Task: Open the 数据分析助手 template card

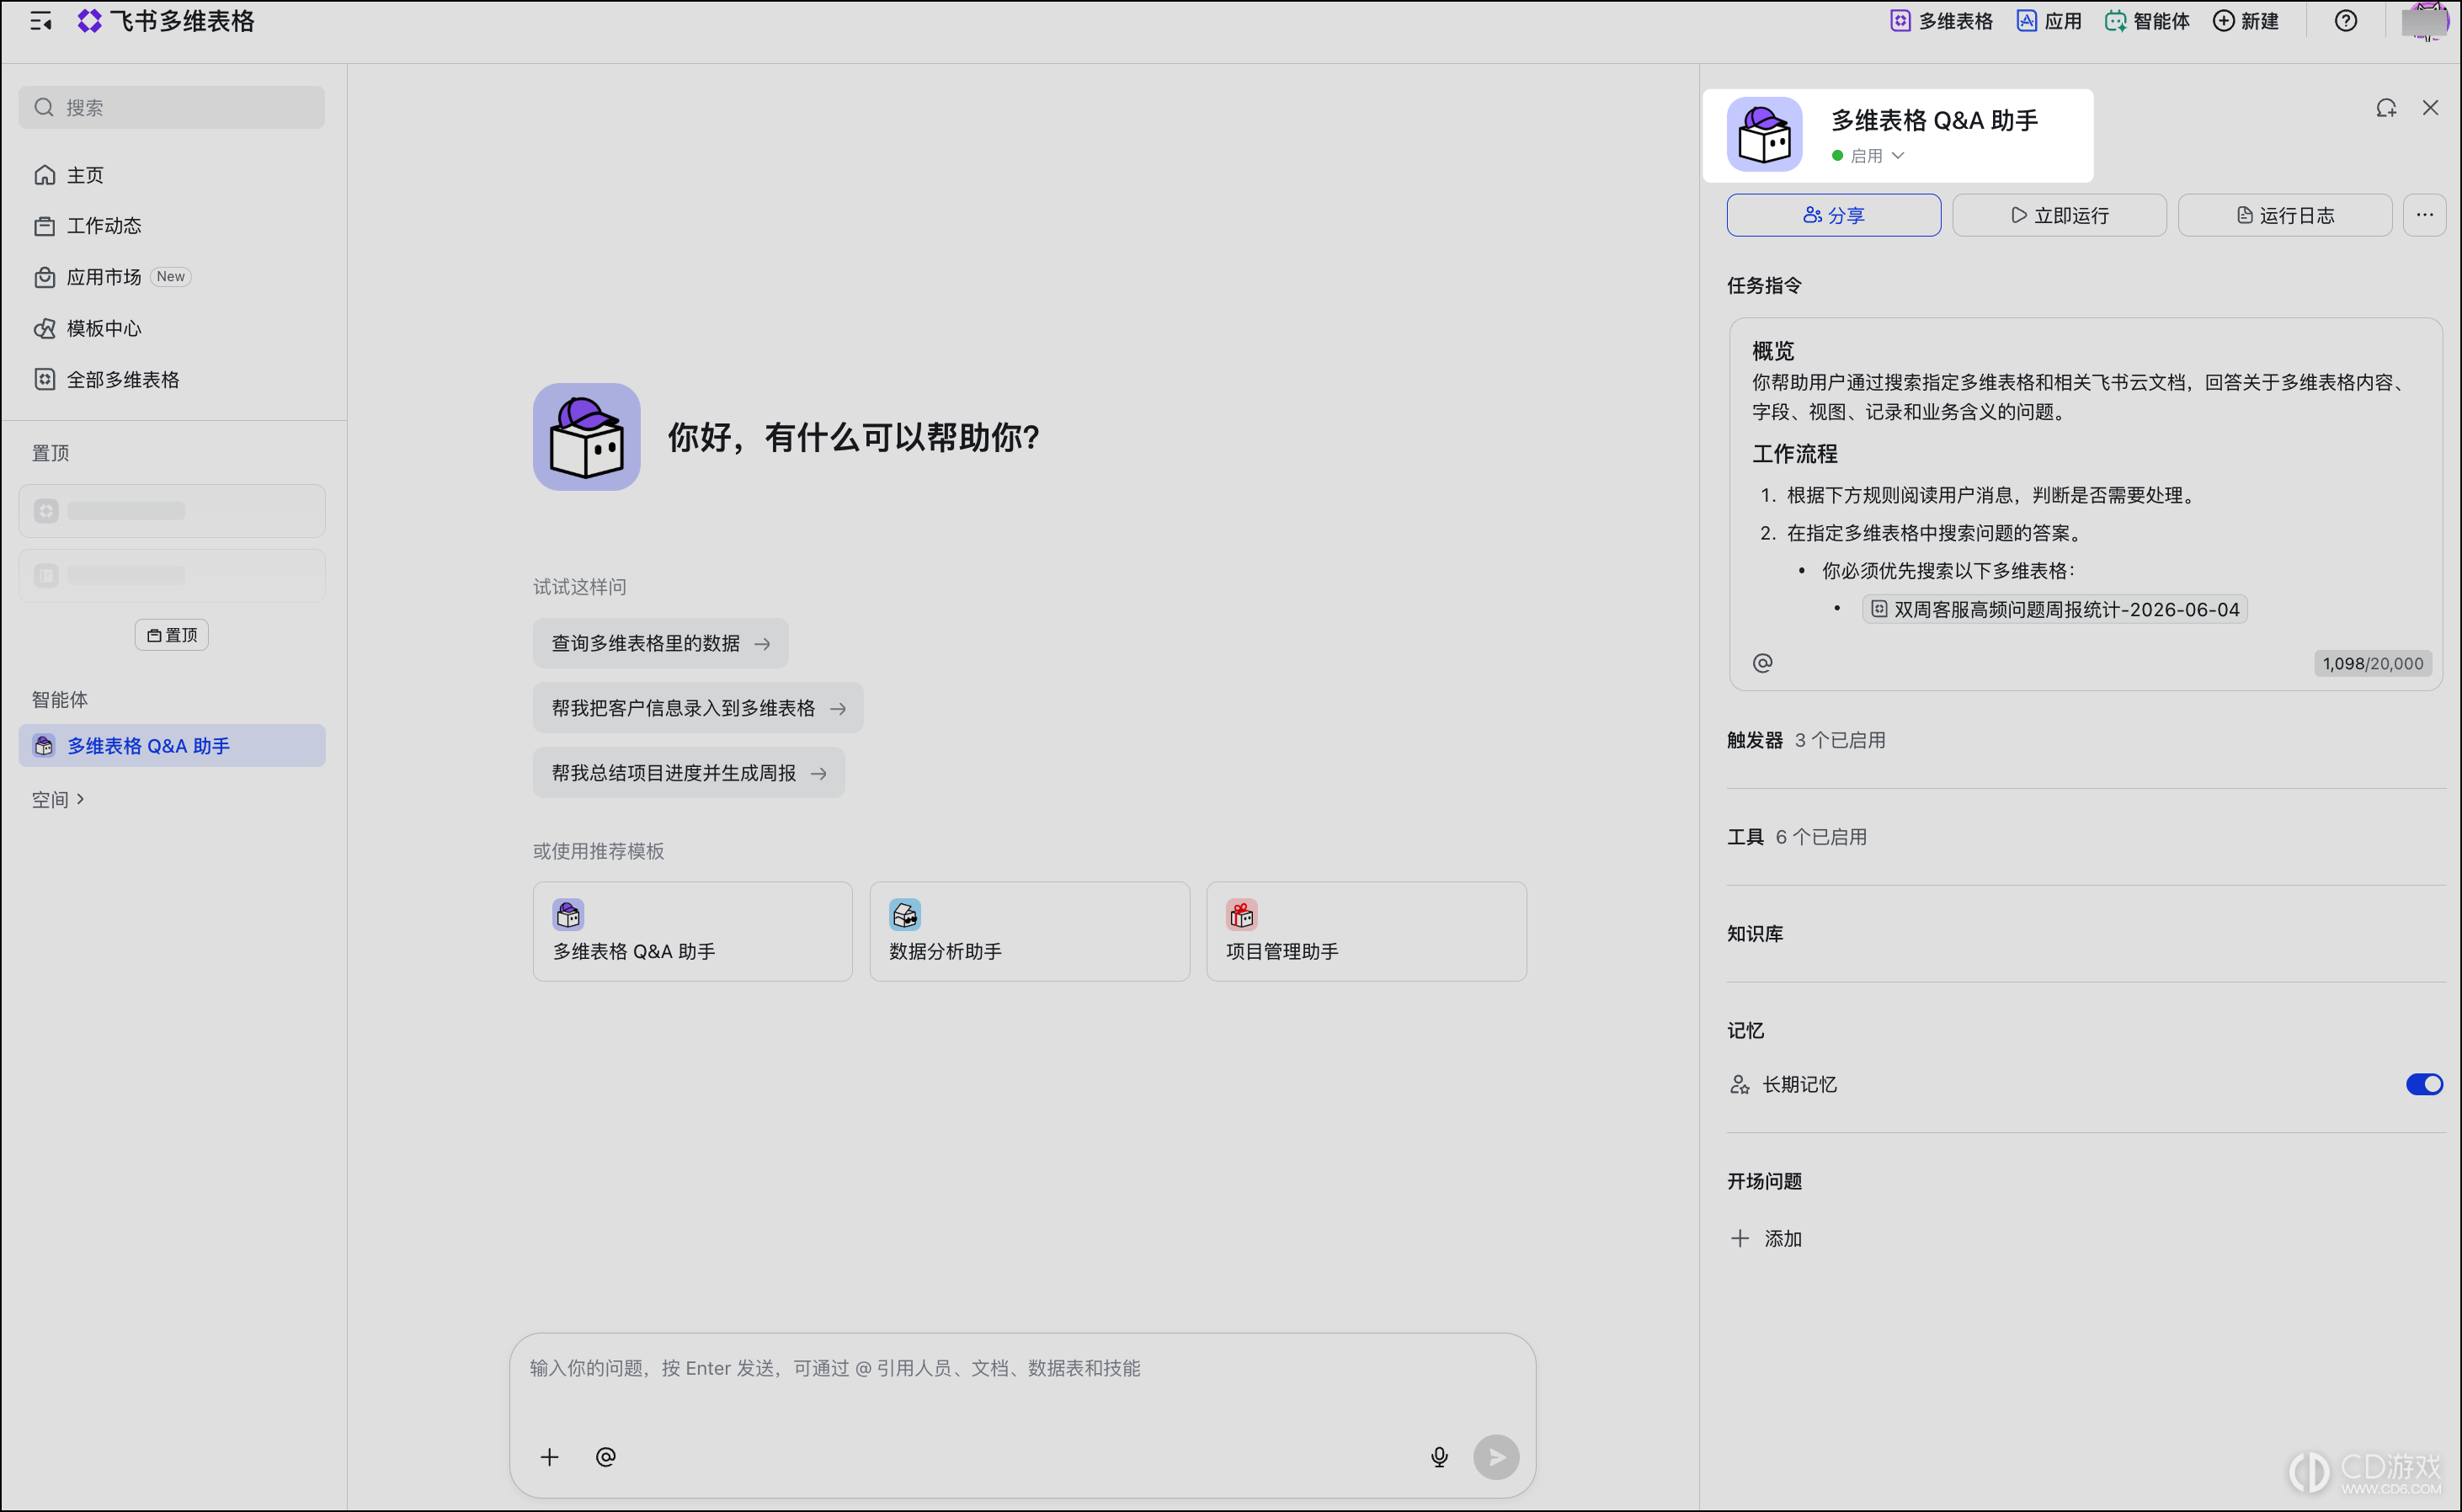Action: (1030, 931)
